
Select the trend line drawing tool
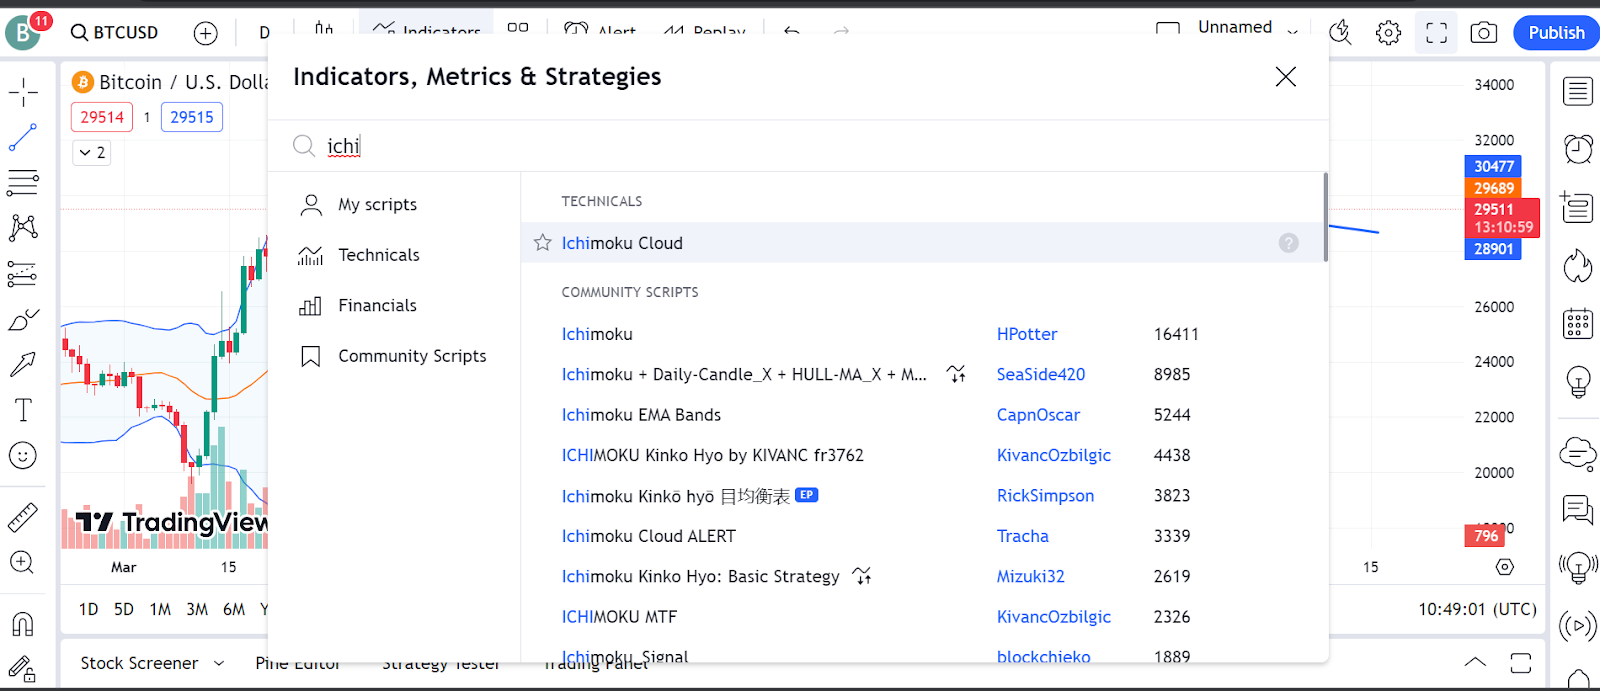click(23, 138)
